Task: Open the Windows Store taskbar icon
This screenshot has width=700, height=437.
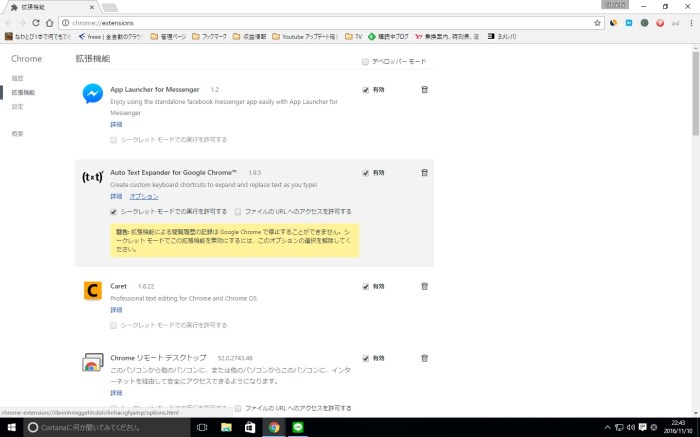Action: click(250, 428)
